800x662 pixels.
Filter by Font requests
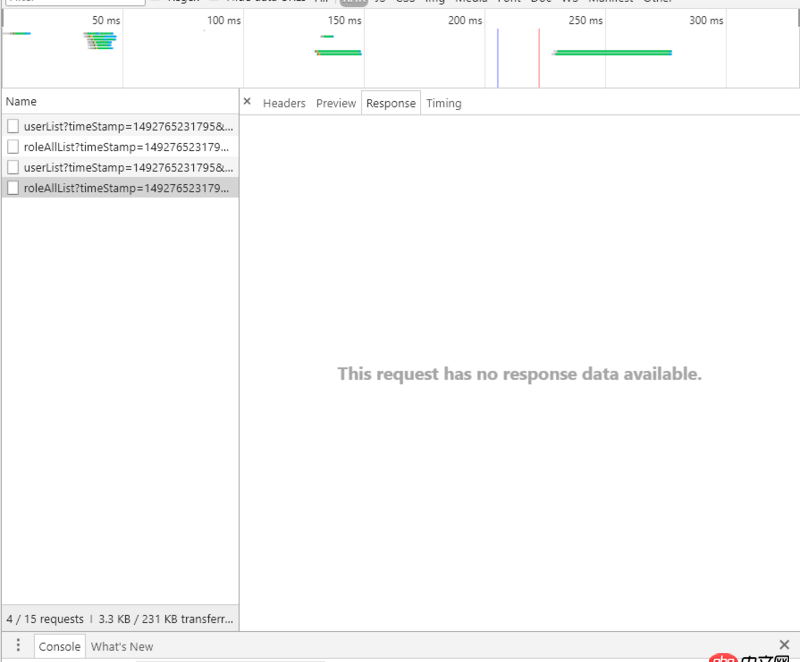pos(506,2)
